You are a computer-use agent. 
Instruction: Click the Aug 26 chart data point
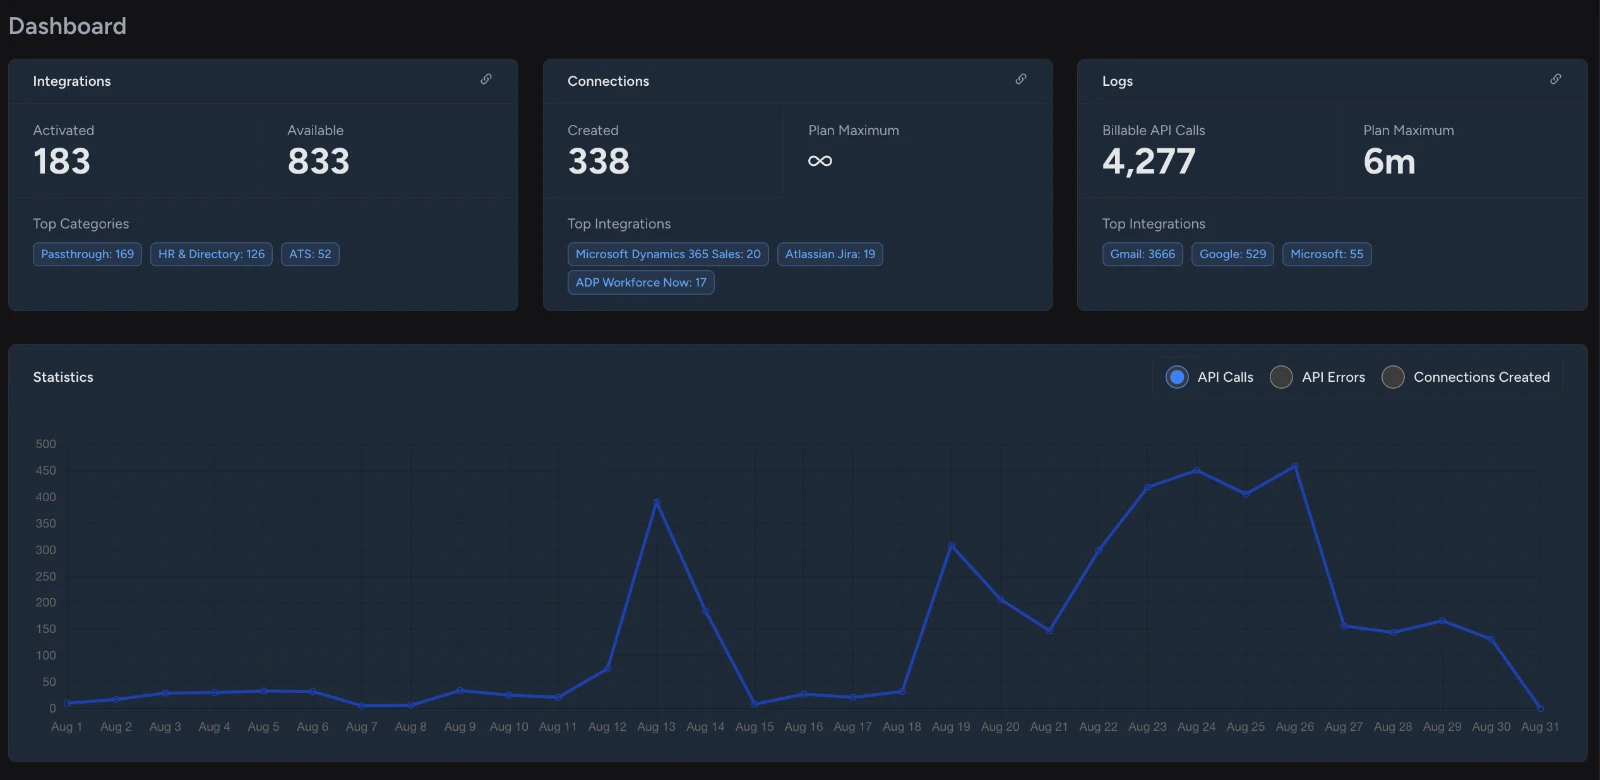[x=1295, y=466]
